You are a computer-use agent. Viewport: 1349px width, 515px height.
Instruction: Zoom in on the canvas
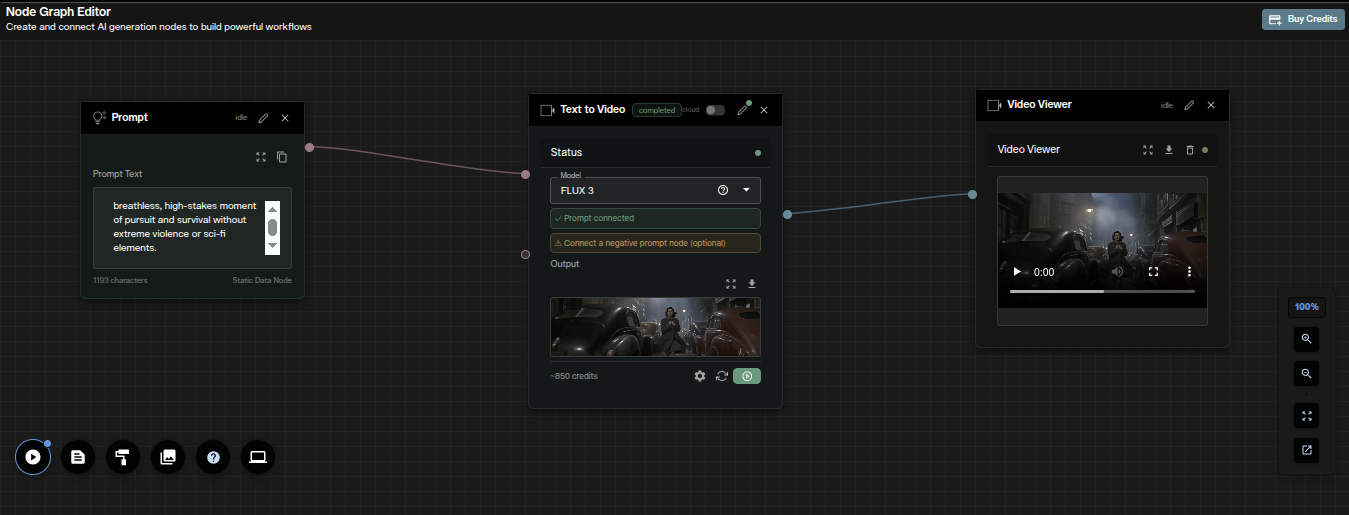tap(1306, 339)
